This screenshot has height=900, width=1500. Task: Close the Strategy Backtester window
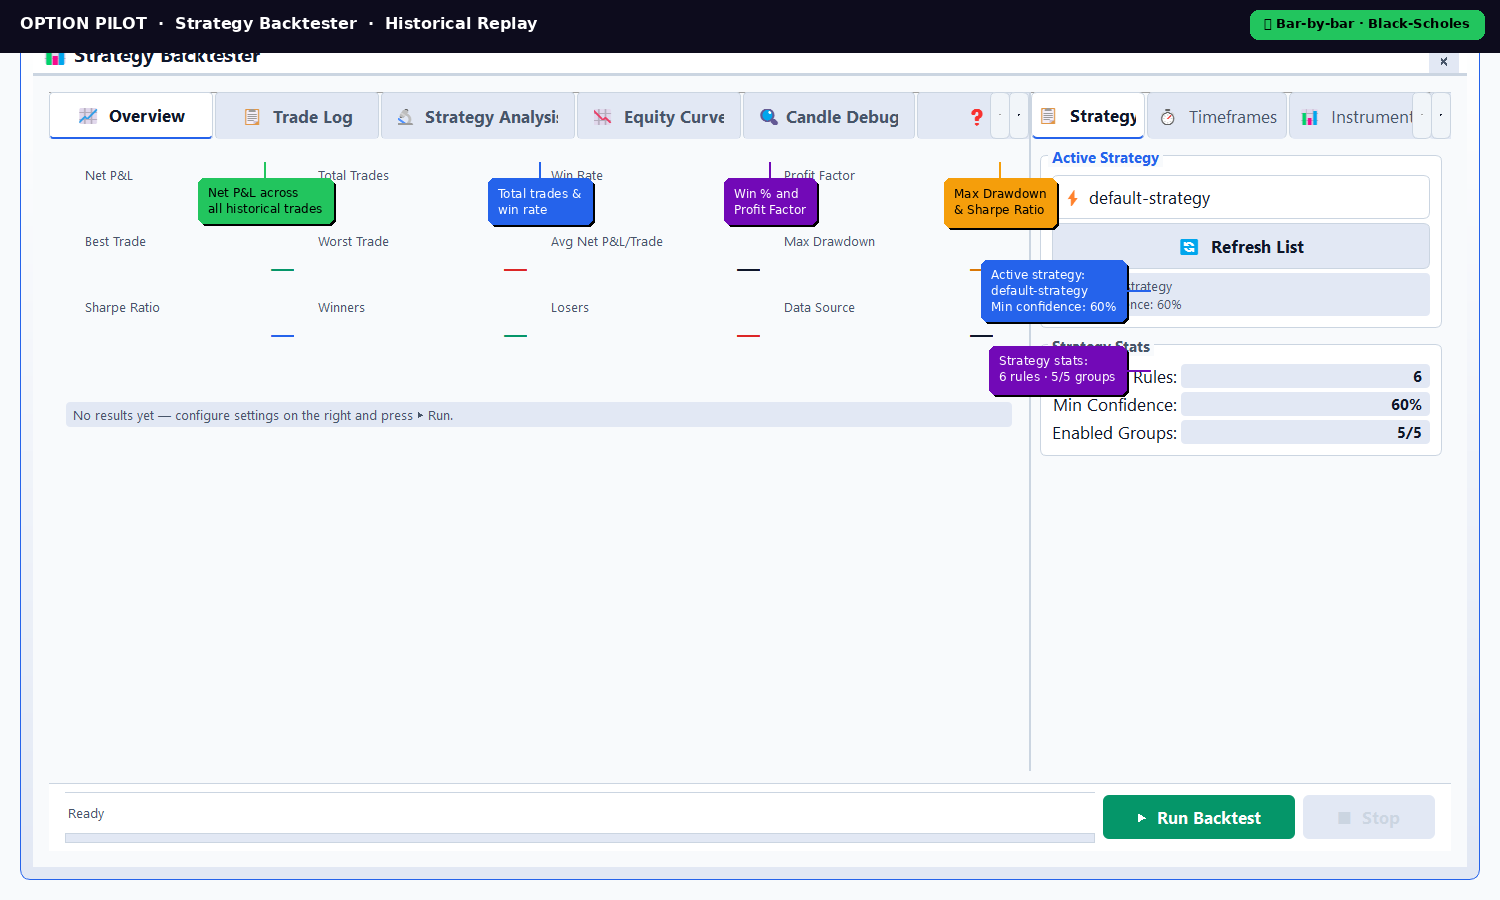pyautogui.click(x=1444, y=62)
